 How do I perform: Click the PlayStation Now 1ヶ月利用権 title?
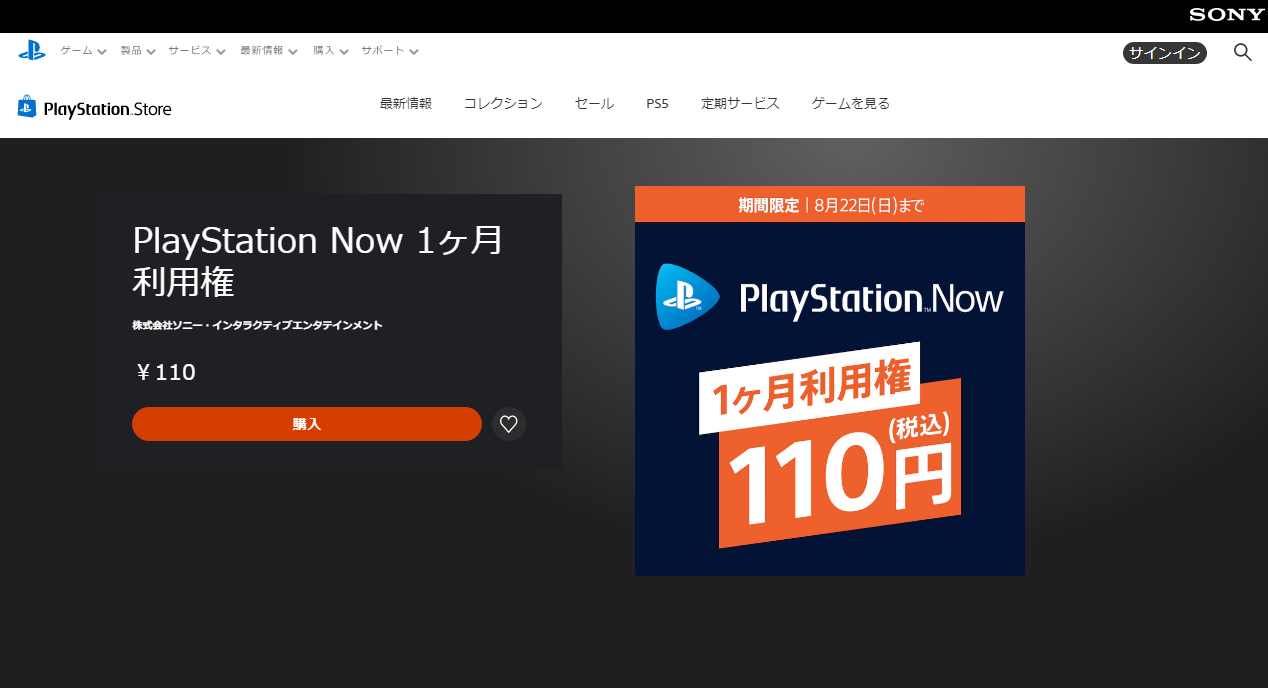[318, 262]
